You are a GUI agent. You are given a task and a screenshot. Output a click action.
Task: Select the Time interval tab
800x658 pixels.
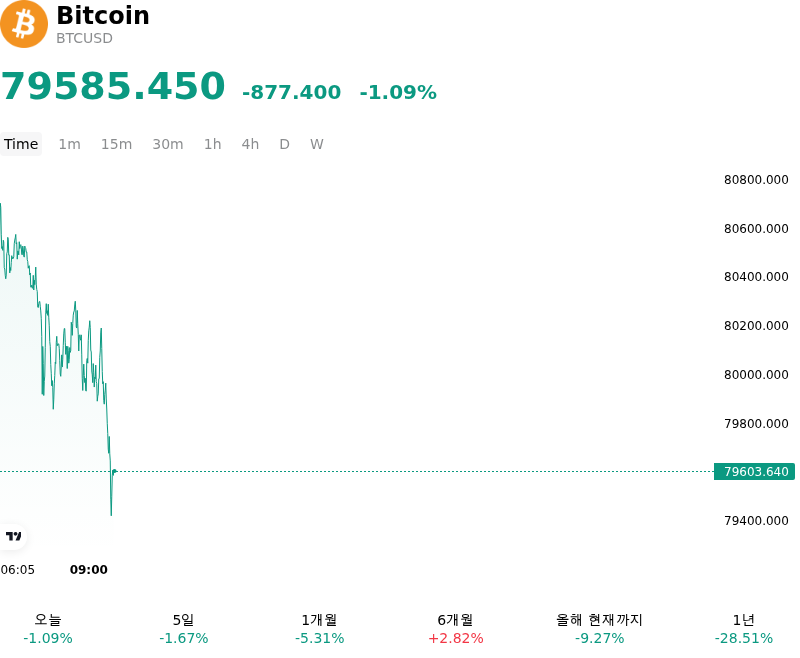(x=21, y=144)
